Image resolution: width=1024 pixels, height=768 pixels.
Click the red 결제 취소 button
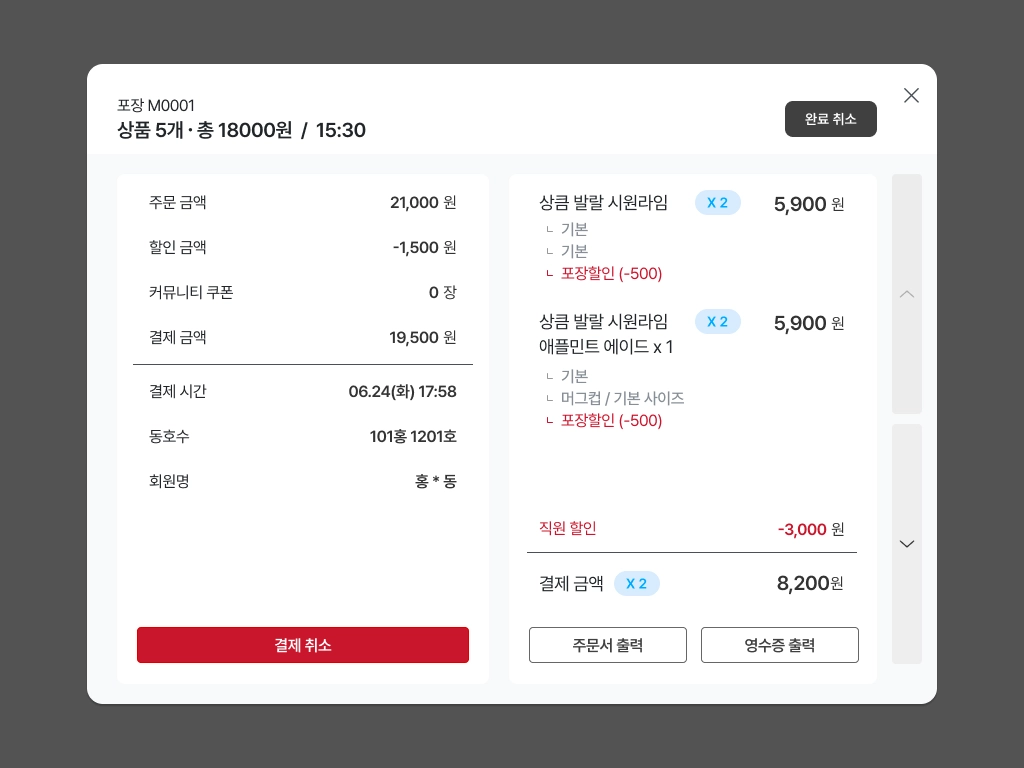pos(303,645)
